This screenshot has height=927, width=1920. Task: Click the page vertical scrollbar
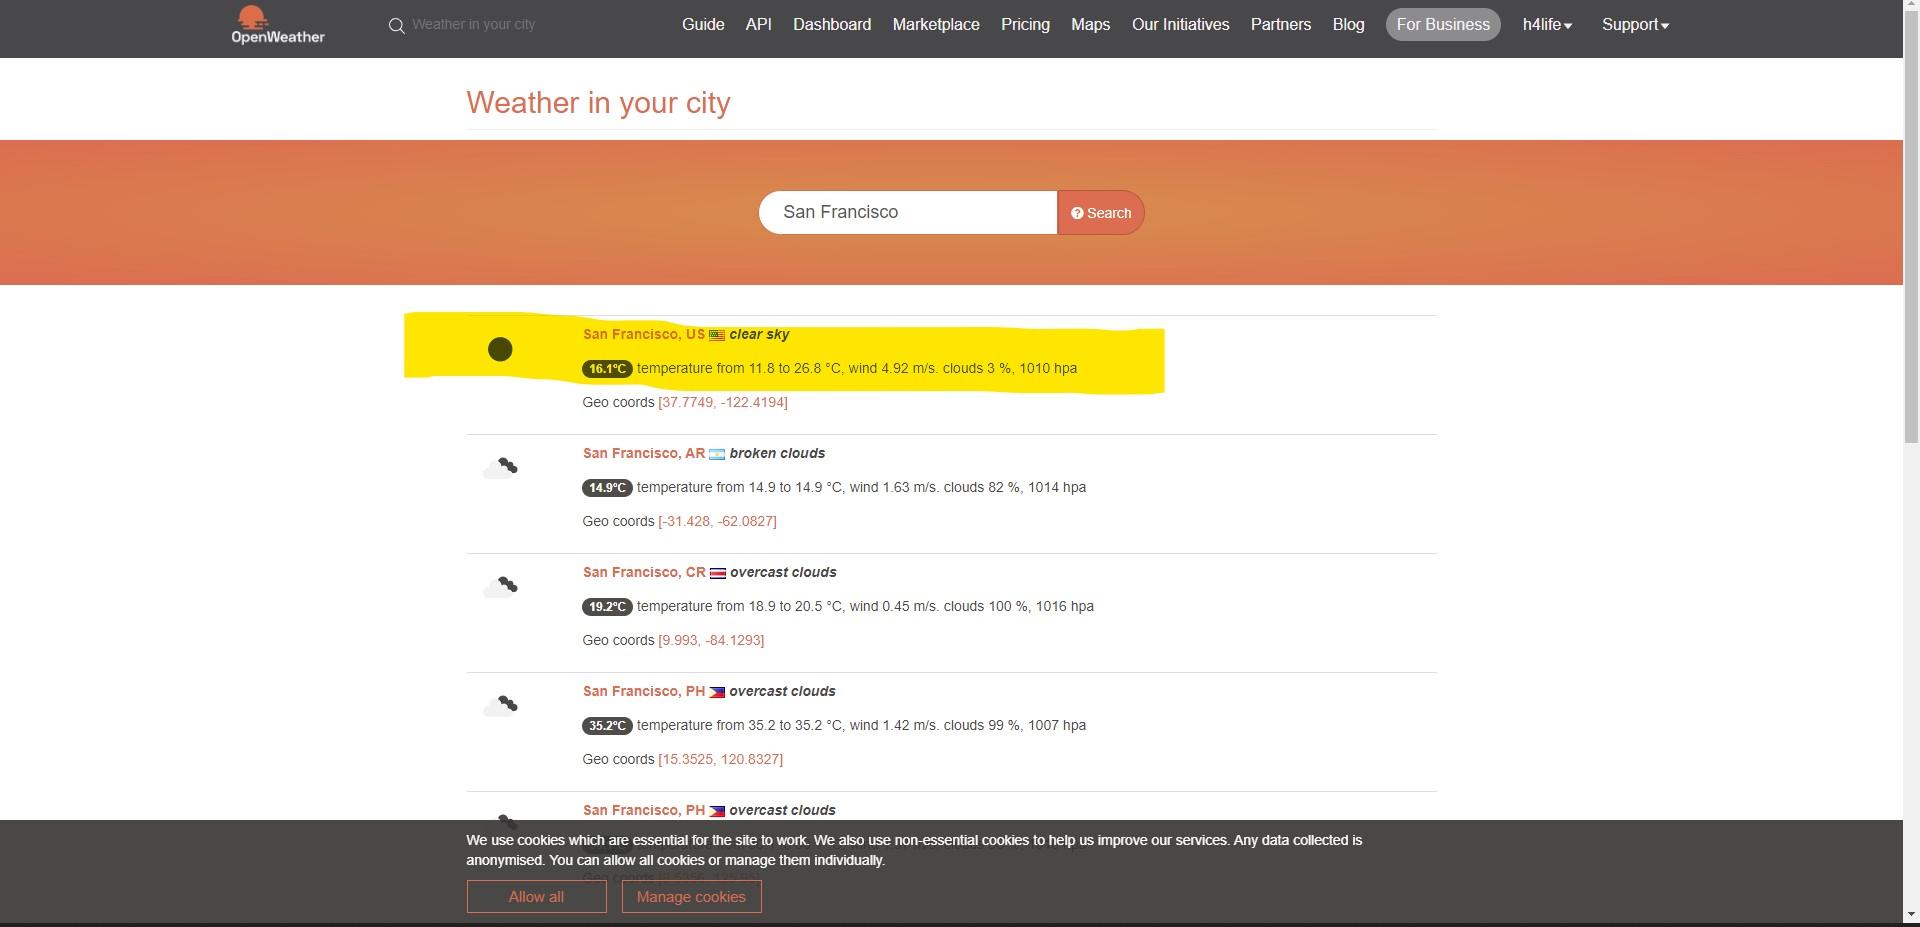(x=1911, y=463)
